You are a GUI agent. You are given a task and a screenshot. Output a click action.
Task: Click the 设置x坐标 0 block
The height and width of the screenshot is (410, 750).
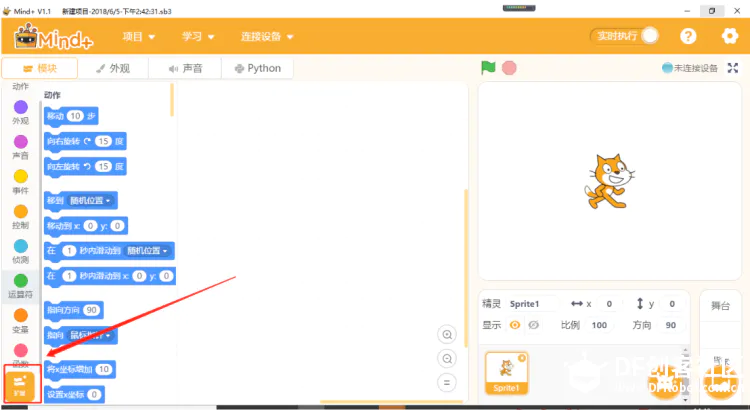(x=74, y=395)
